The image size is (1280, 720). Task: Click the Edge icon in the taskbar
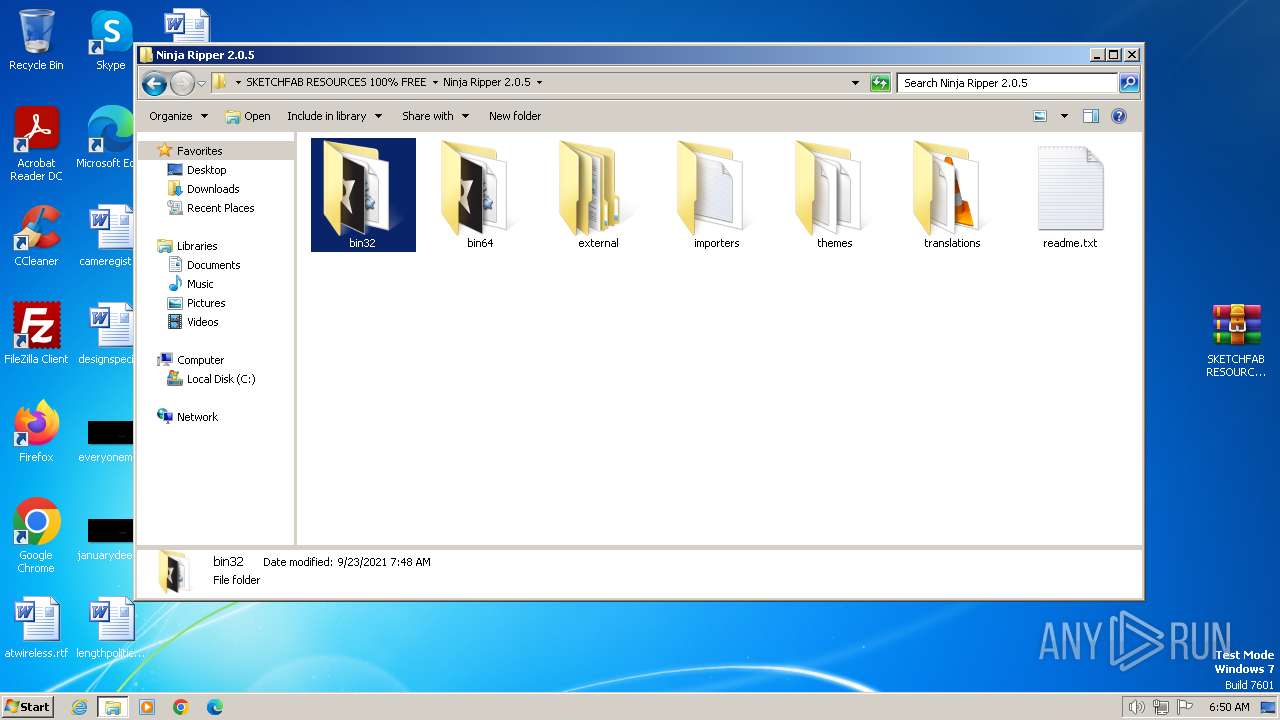215,707
